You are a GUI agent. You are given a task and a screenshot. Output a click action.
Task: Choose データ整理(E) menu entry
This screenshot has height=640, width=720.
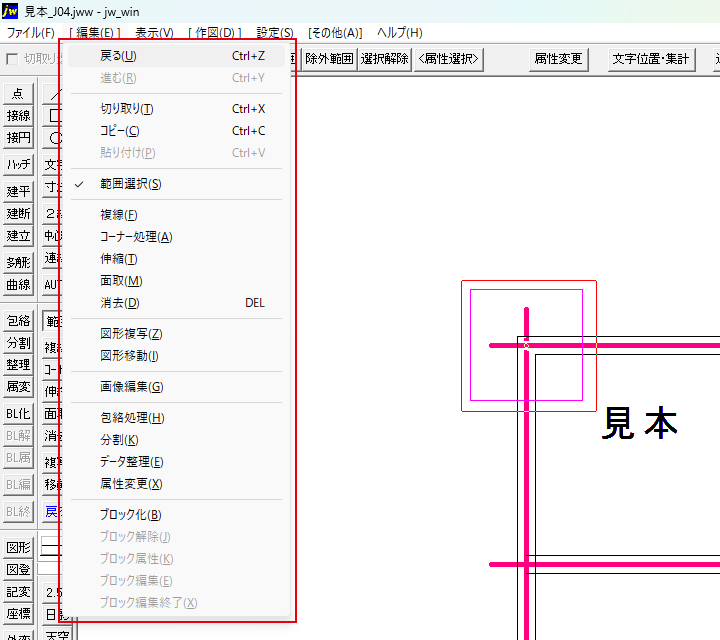tap(176, 462)
